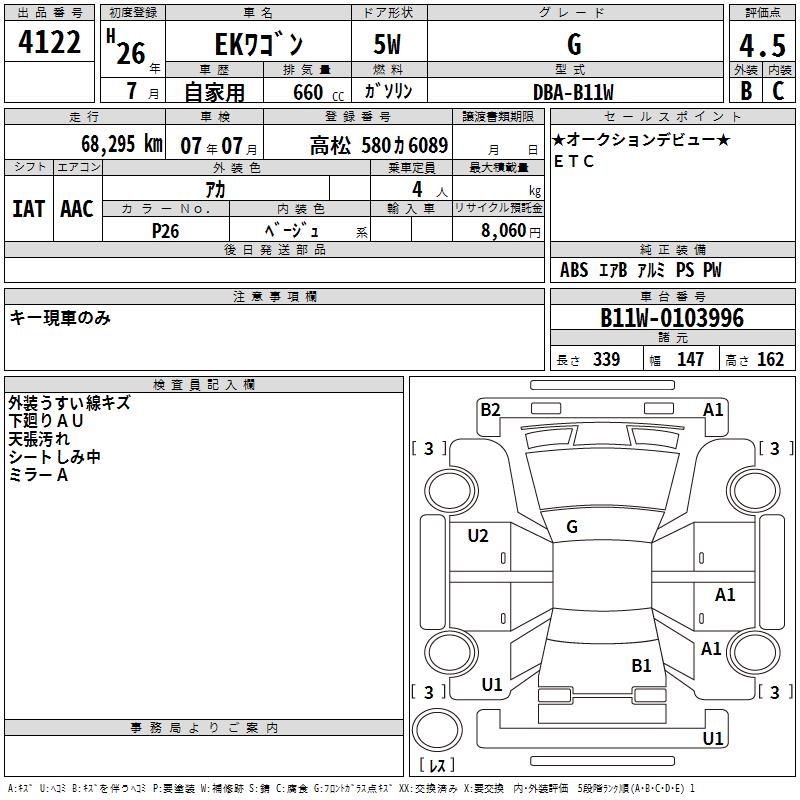The height and width of the screenshot is (800, 800).
Task: Click the 車検 expiry 07年07月
Action: [x=219, y=146]
